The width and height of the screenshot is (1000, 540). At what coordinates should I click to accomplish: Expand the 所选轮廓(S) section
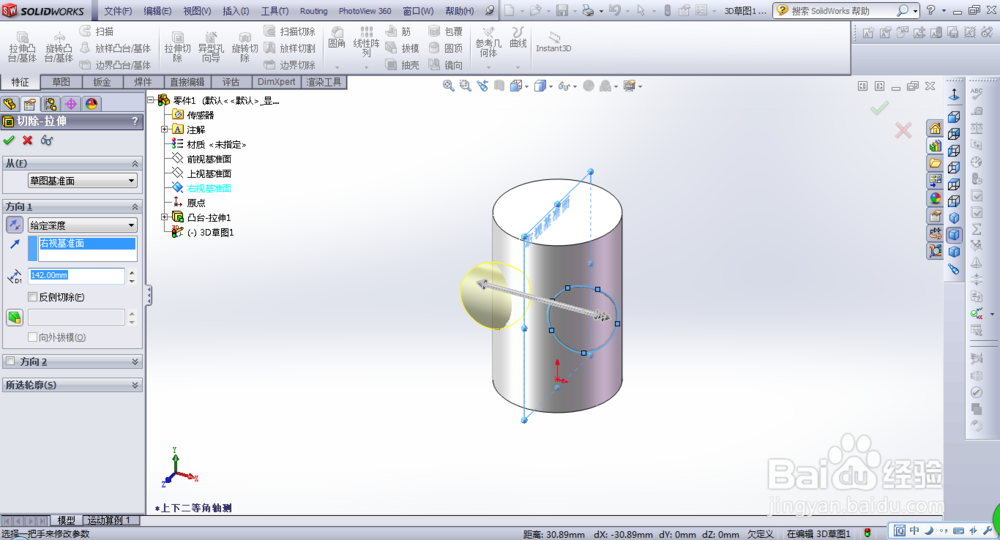135,385
